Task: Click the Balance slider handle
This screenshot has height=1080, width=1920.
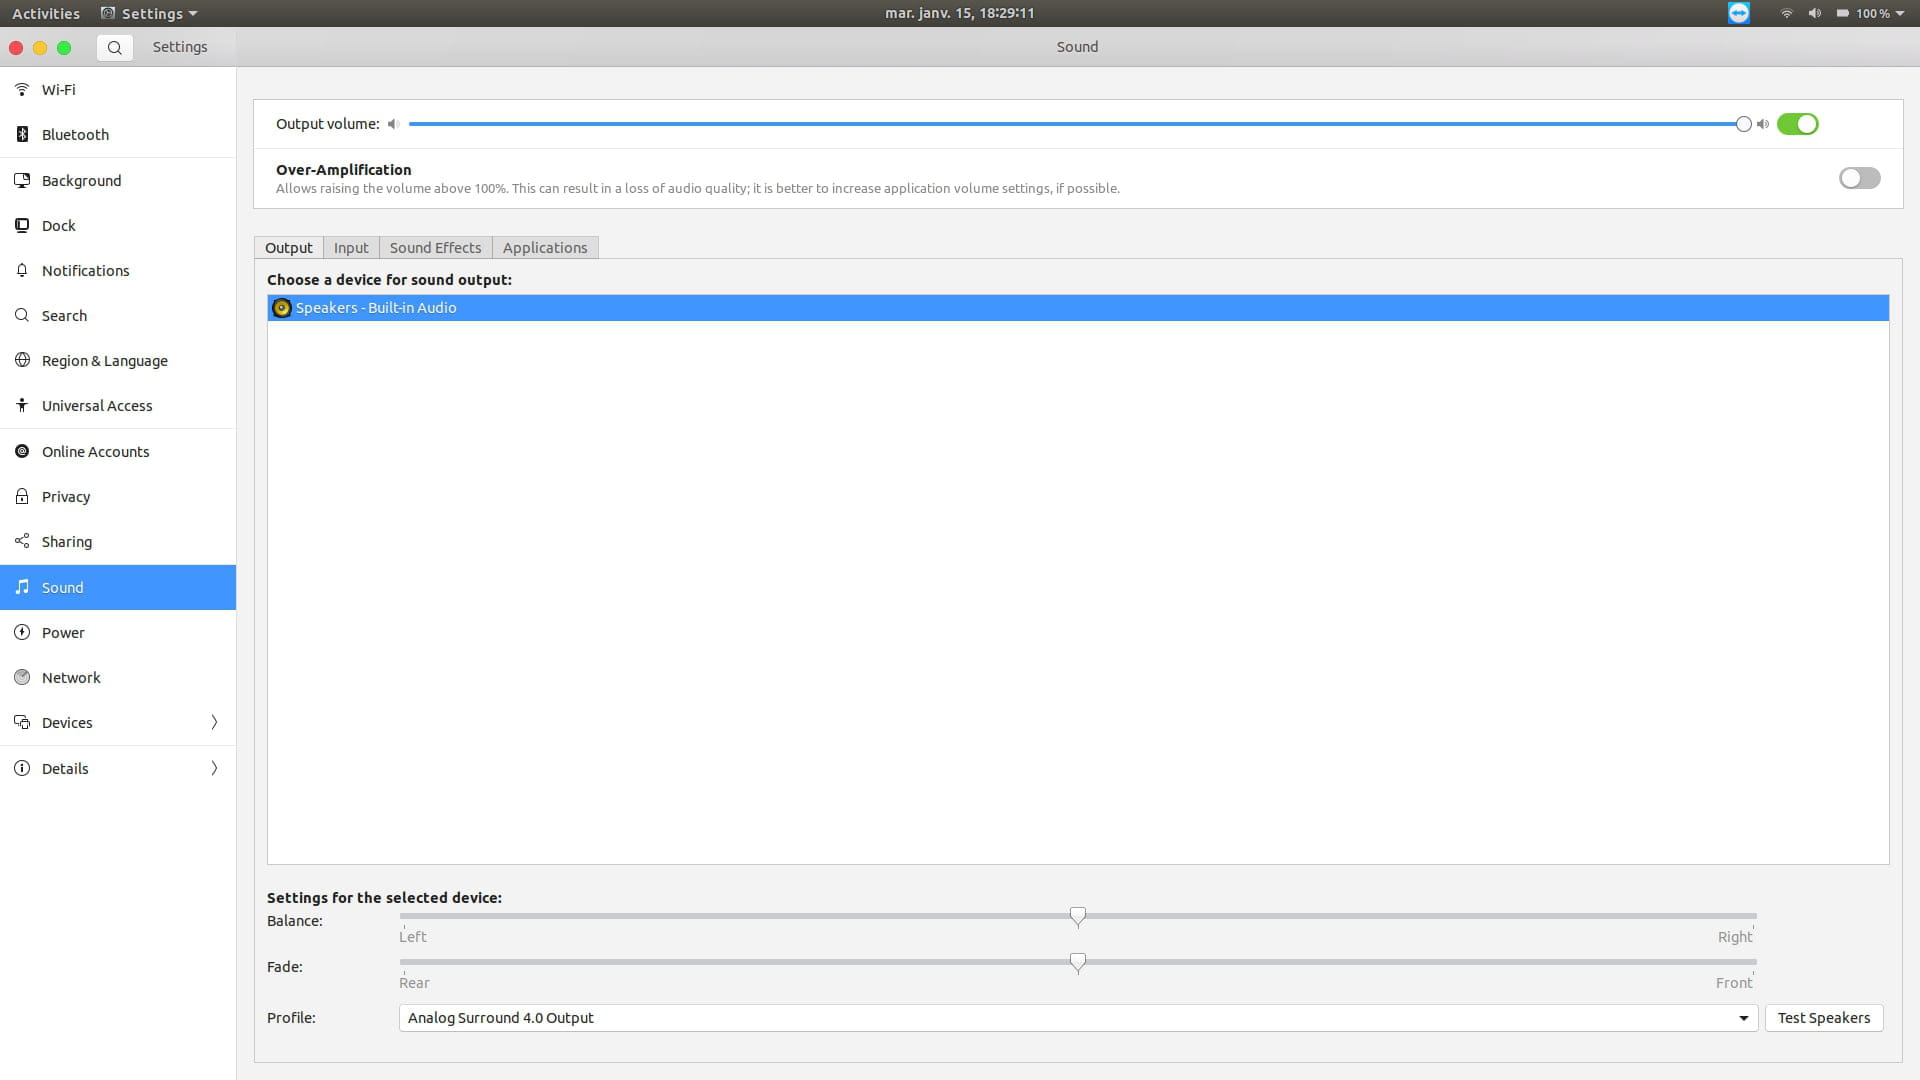Action: pos(1077,916)
